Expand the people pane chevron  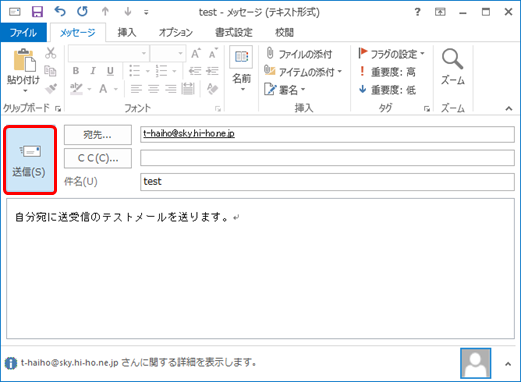[508, 364]
